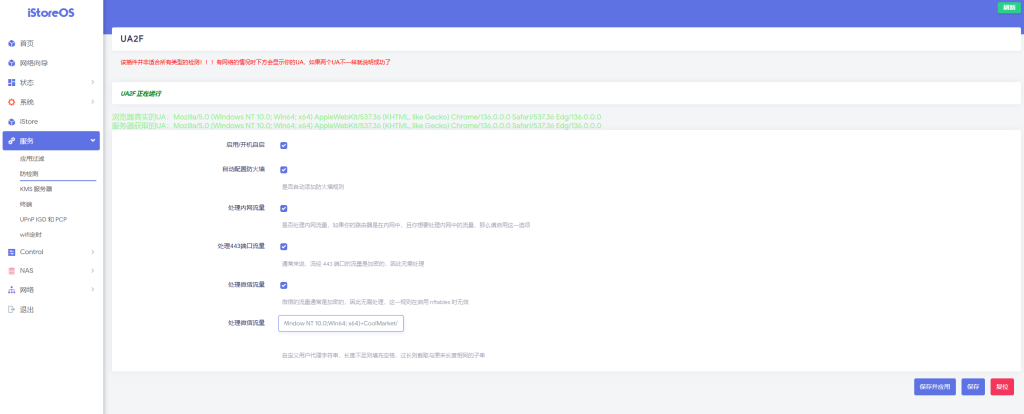Click the 状态 status icon

point(12,82)
